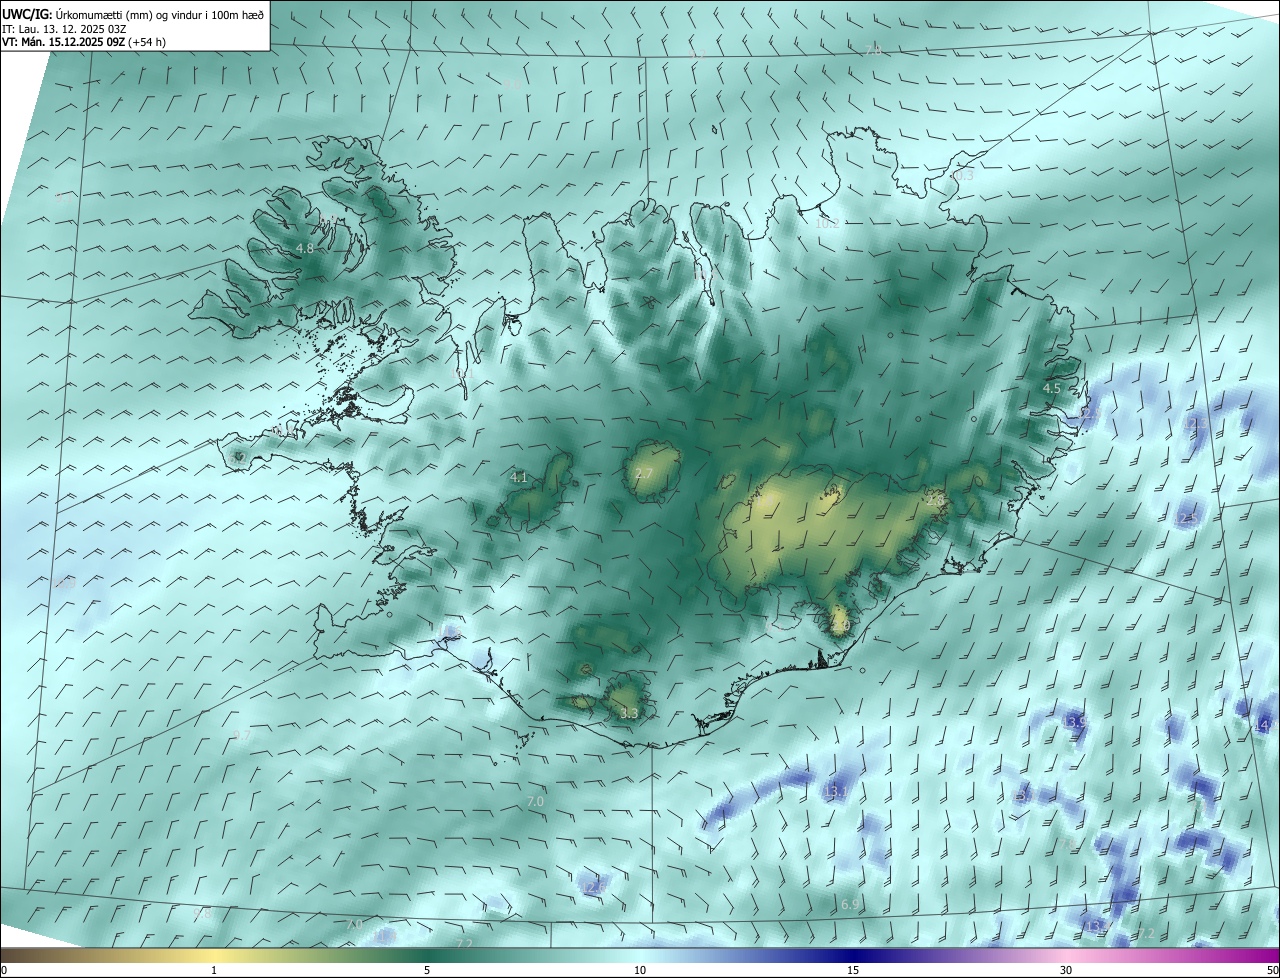Click the '50' tick ending the colour scale
This screenshot has height=978, width=1280.
tap(1272, 970)
